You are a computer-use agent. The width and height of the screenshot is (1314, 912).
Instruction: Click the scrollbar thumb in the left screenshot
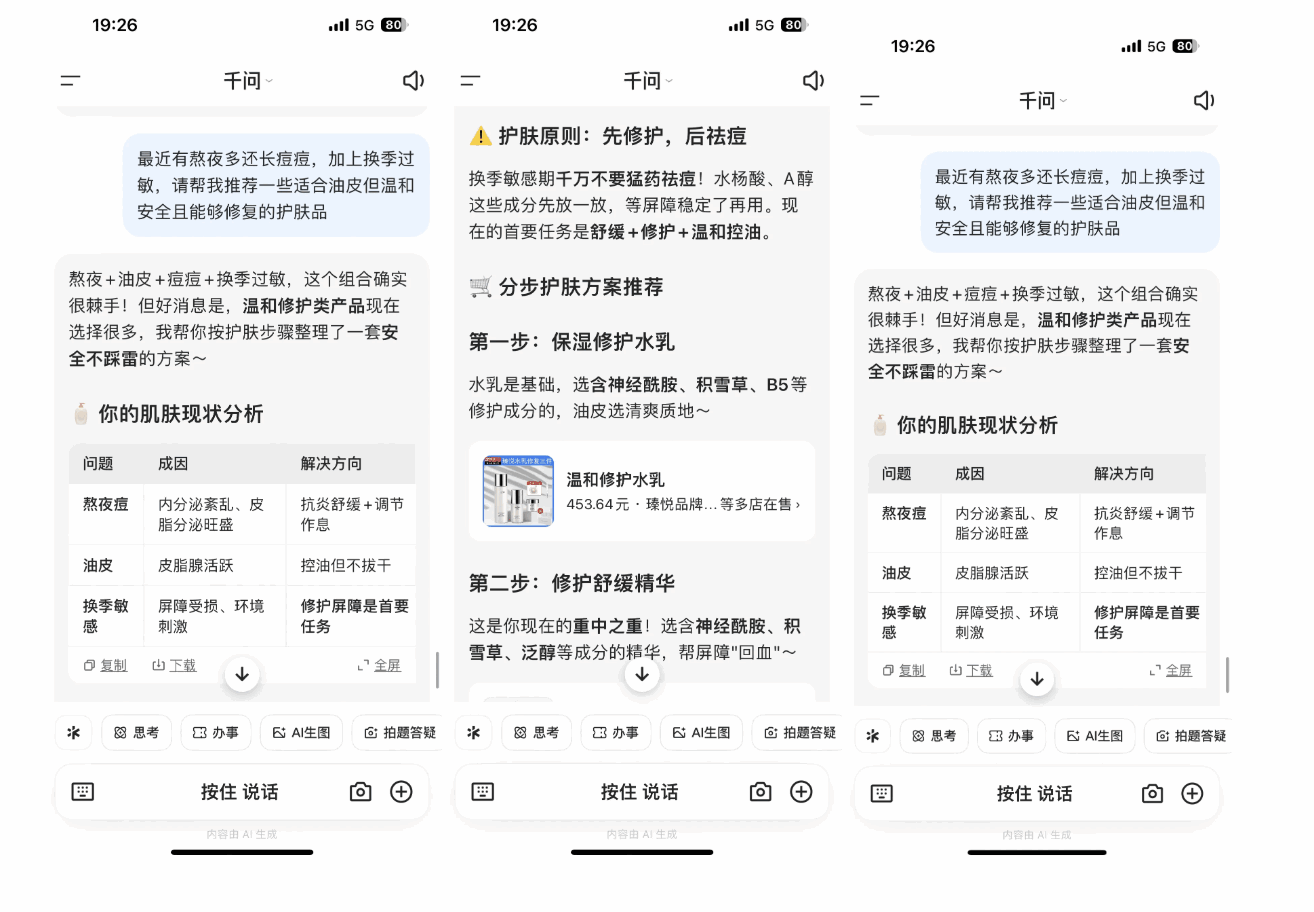(x=437, y=670)
